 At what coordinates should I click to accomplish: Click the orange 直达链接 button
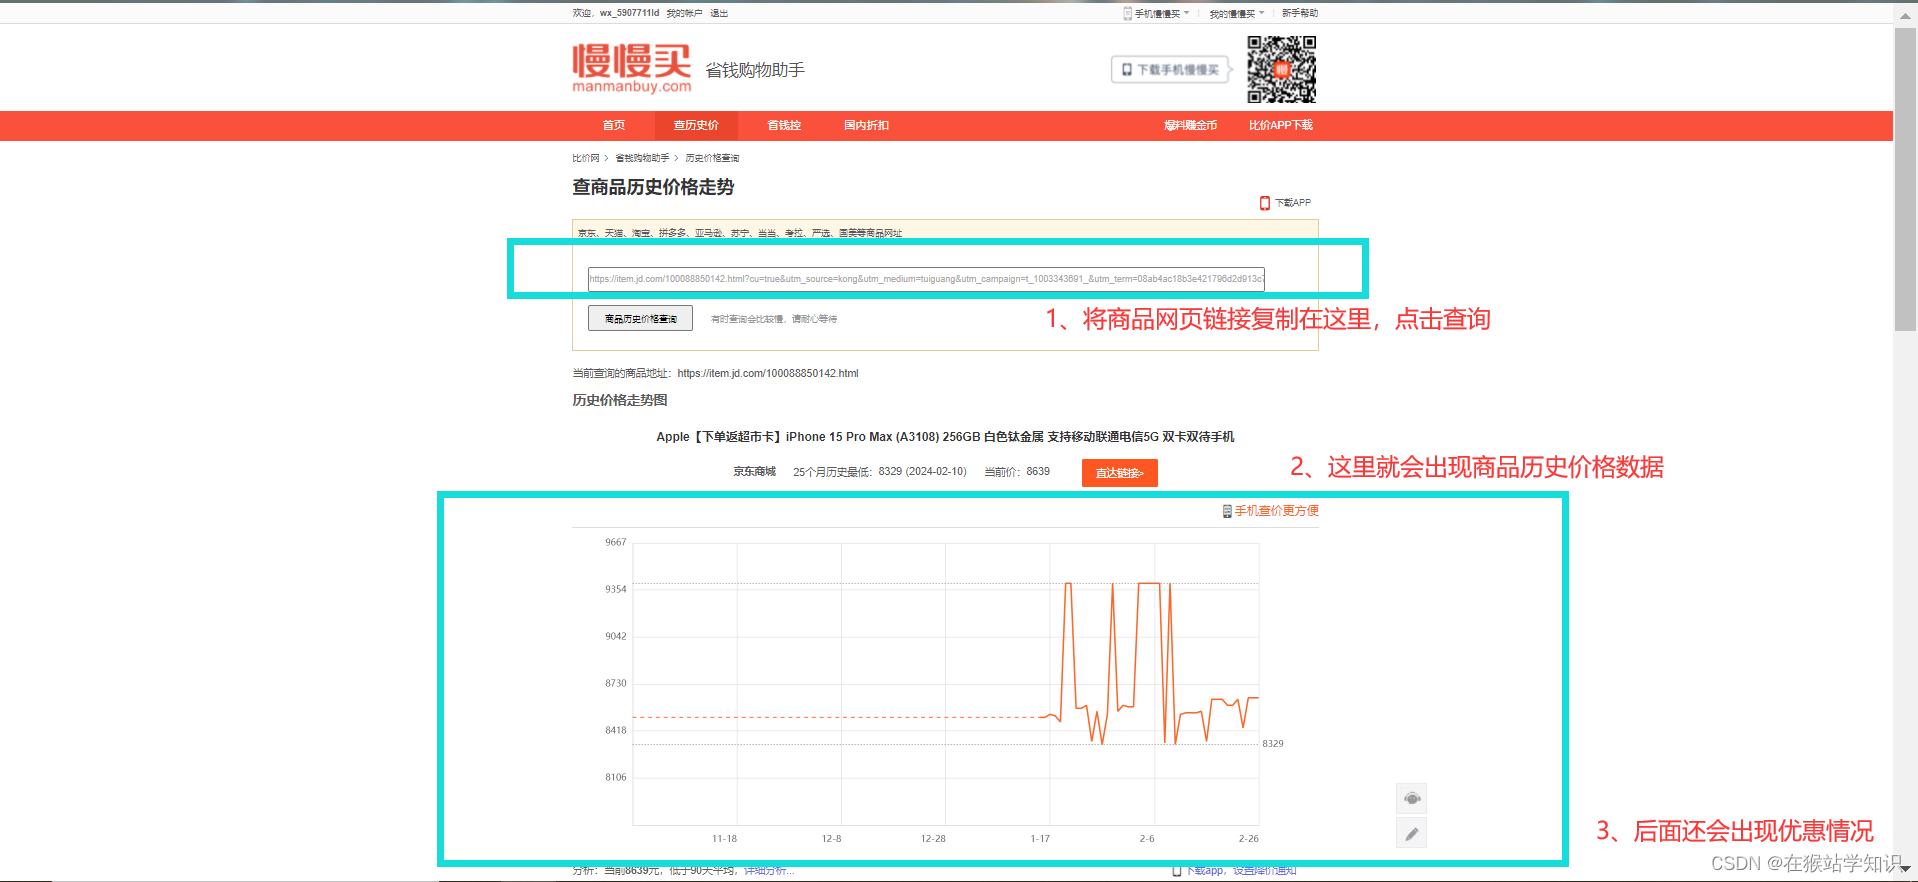(x=1120, y=473)
